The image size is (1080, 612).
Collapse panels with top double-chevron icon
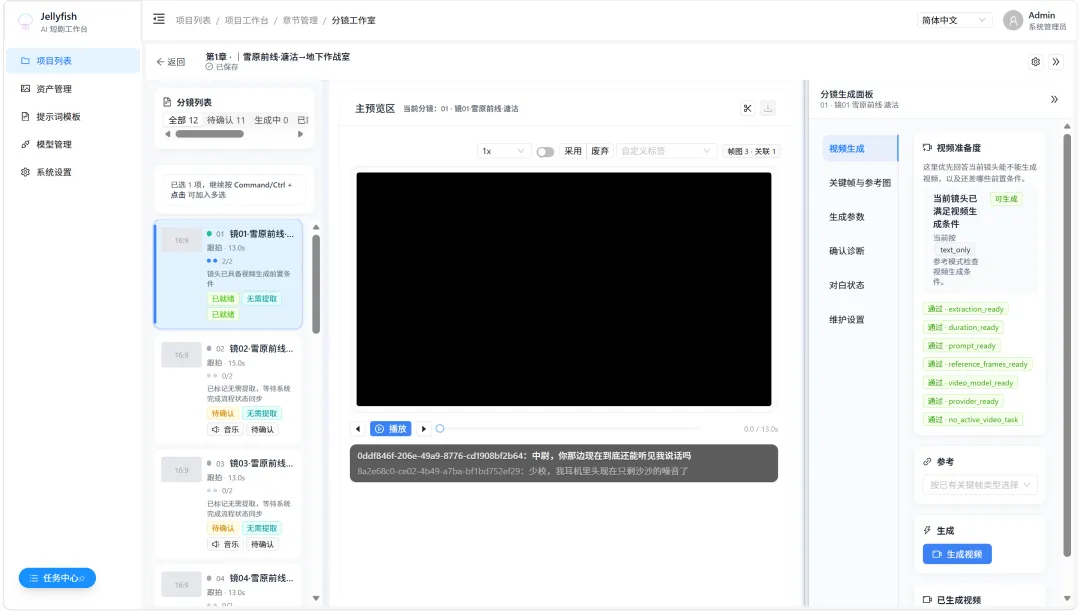(1056, 62)
